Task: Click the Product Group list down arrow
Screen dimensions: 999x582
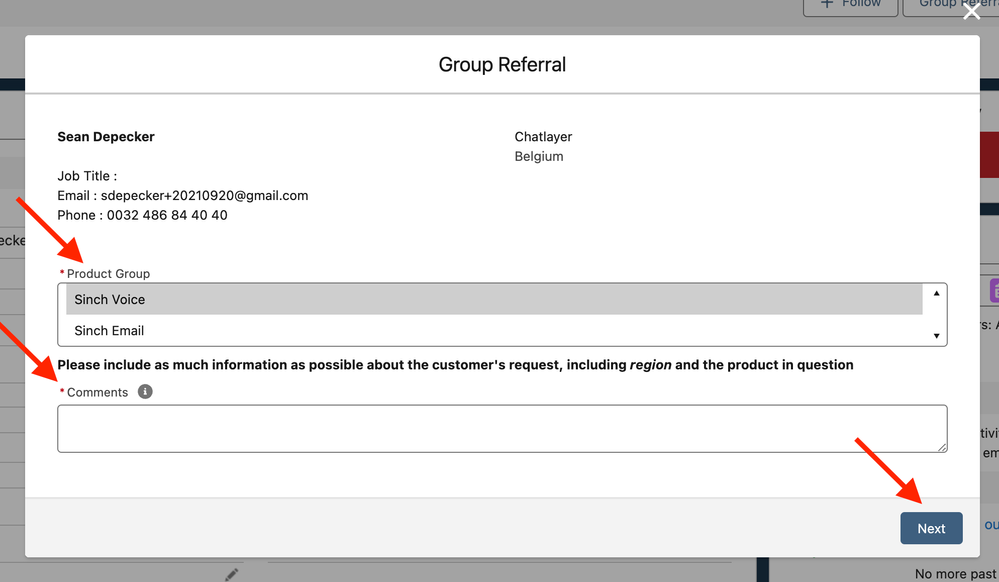Action: pos(937,336)
